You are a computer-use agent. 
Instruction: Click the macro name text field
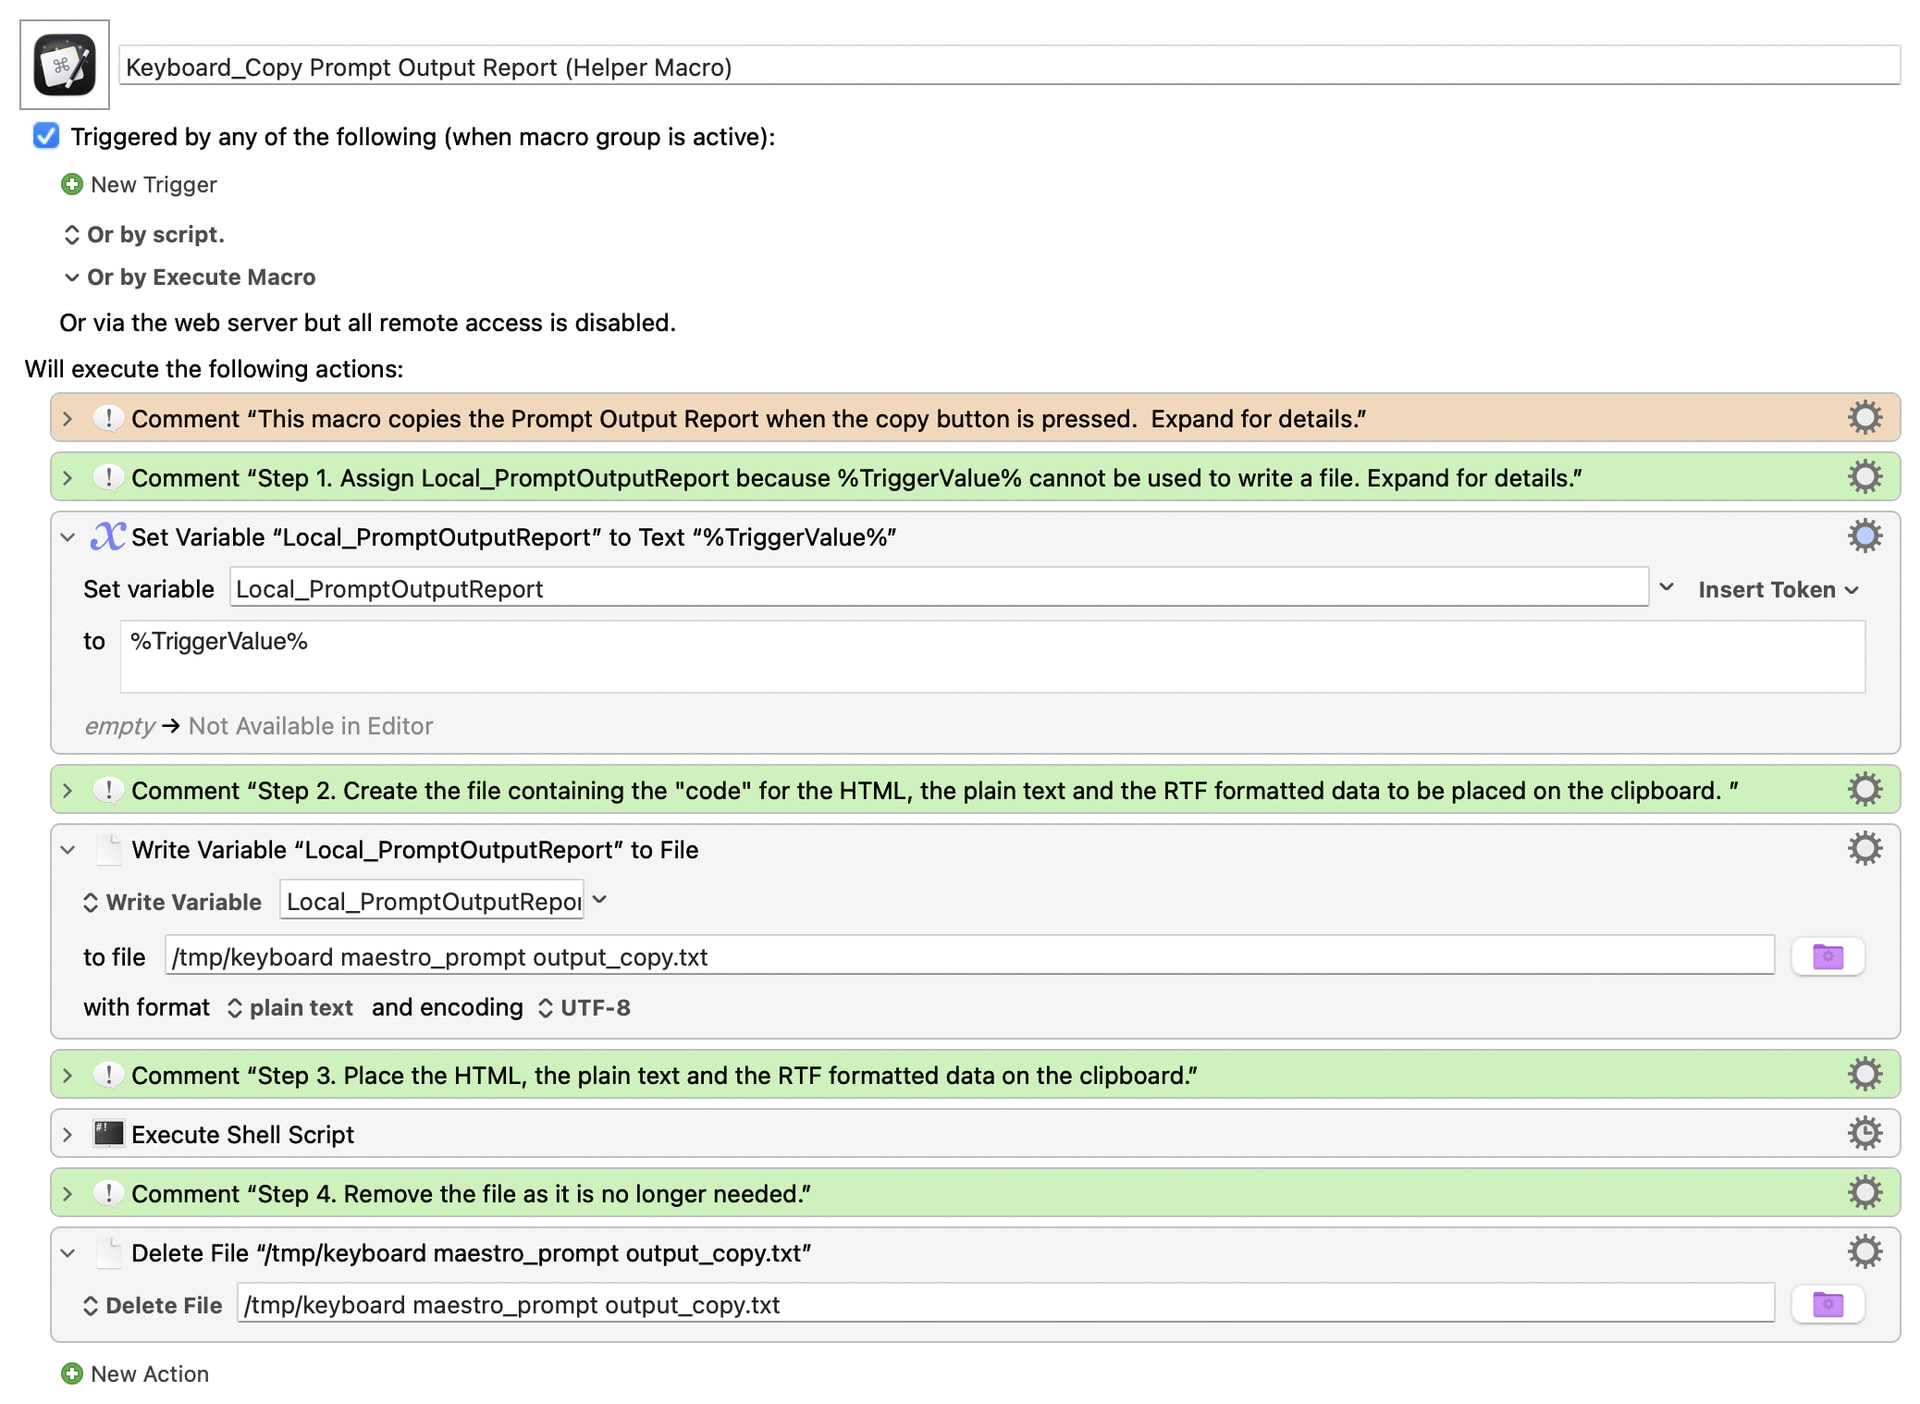click(1009, 66)
